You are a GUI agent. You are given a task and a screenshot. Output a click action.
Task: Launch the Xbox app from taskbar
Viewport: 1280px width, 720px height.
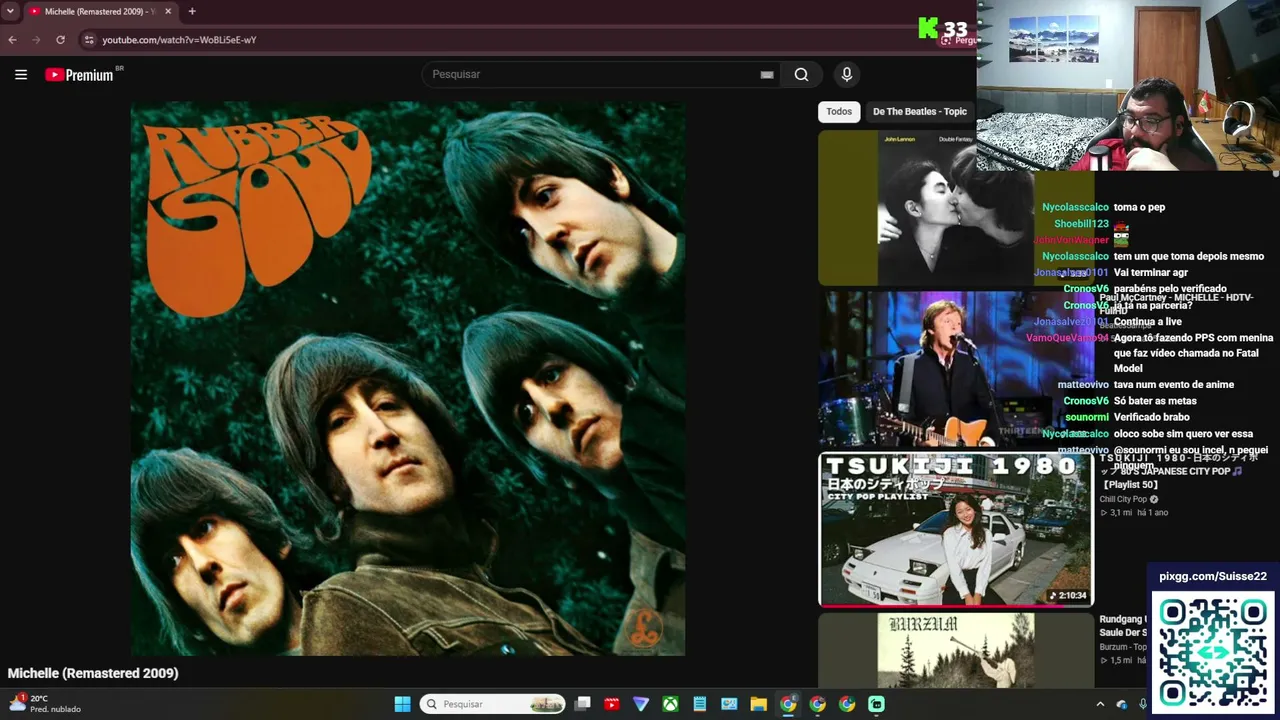[x=670, y=704]
